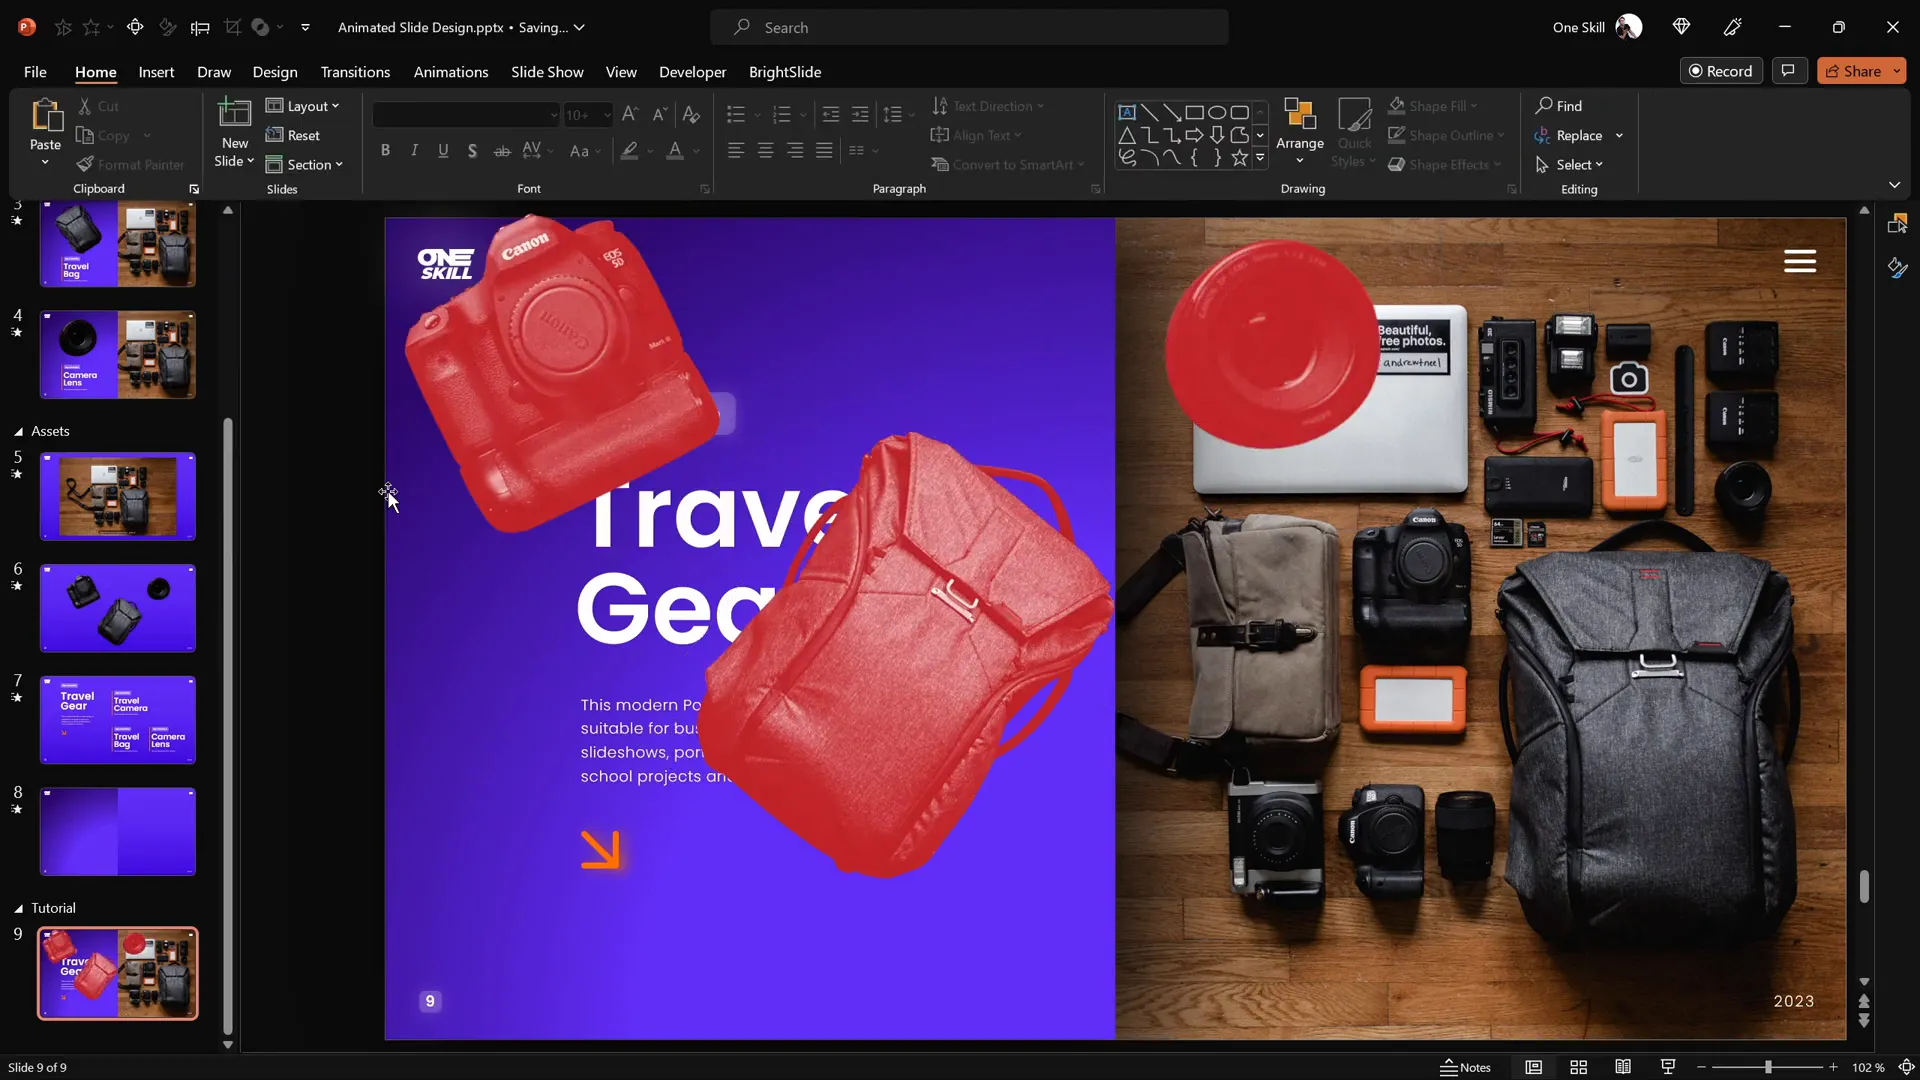Screen dimensions: 1920x1080
Task: Click the Paste clipboard icon
Action: click(x=45, y=116)
